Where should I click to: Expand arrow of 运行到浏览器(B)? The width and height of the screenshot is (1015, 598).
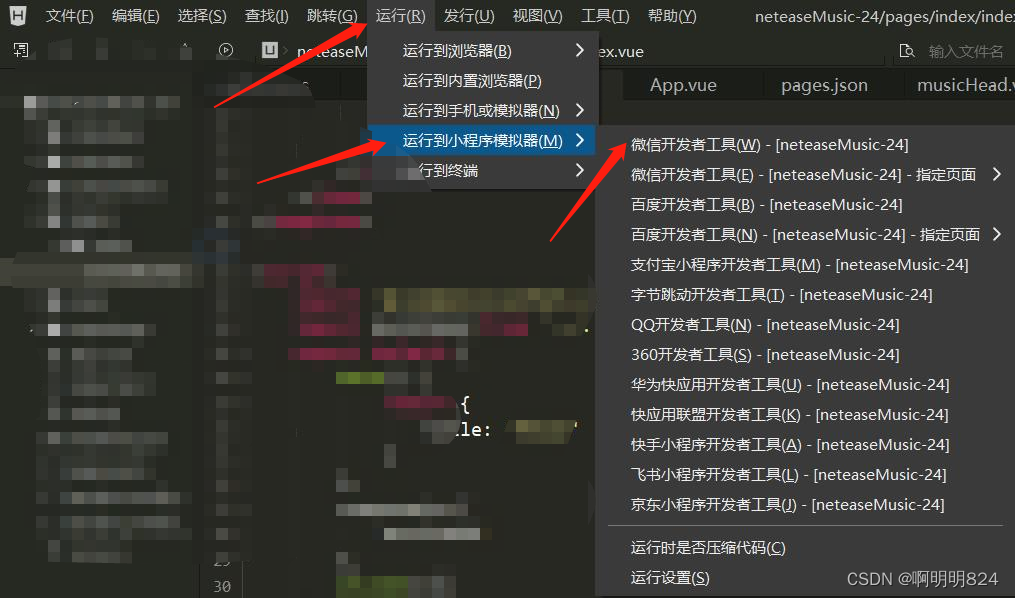pyautogui.click(x=579, y=50)
